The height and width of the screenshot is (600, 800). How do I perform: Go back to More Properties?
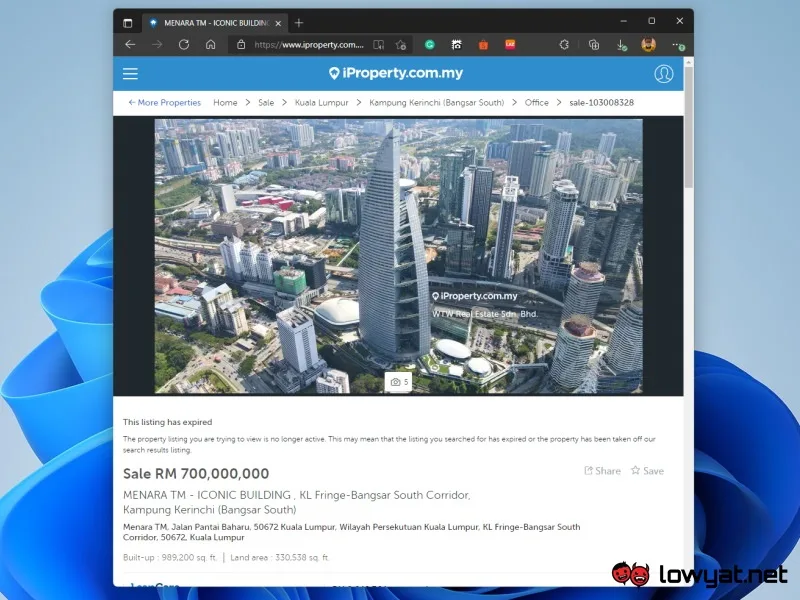click(x=164, y=103)
